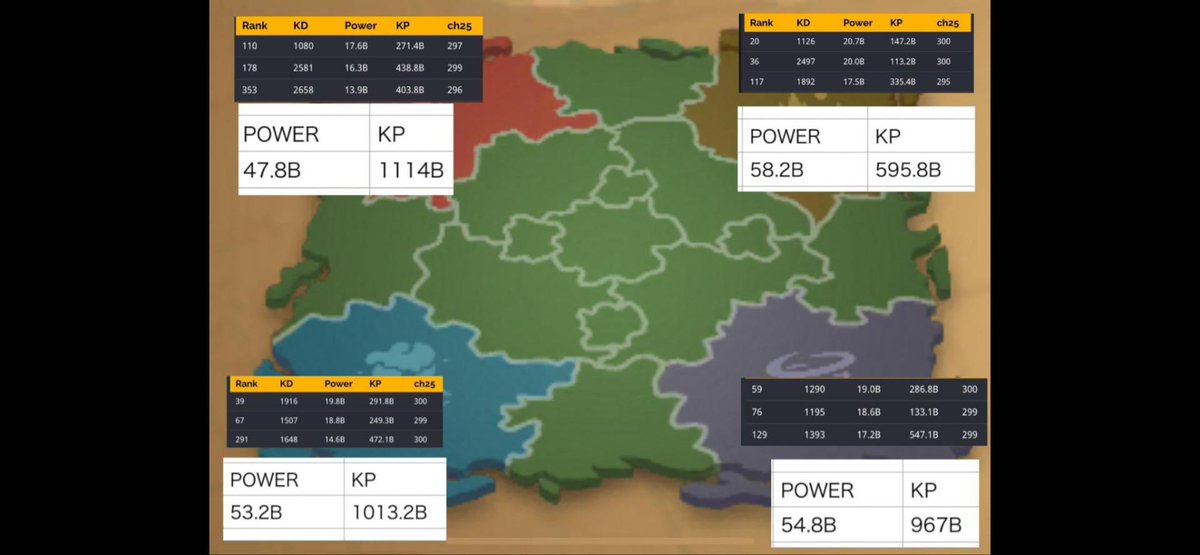
Task: Click KP value 472.1B
Action: [x=381, y=438]
